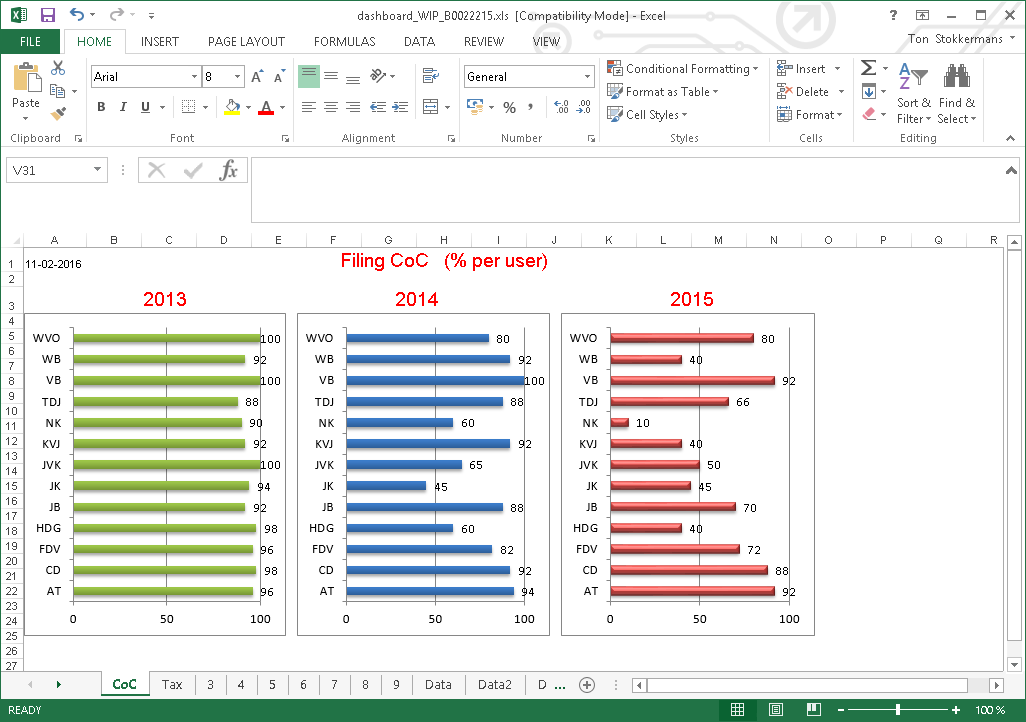Open the General number format dropdown
The image size is (1026, 722).
pyautogui.click(x=587, y=77)
